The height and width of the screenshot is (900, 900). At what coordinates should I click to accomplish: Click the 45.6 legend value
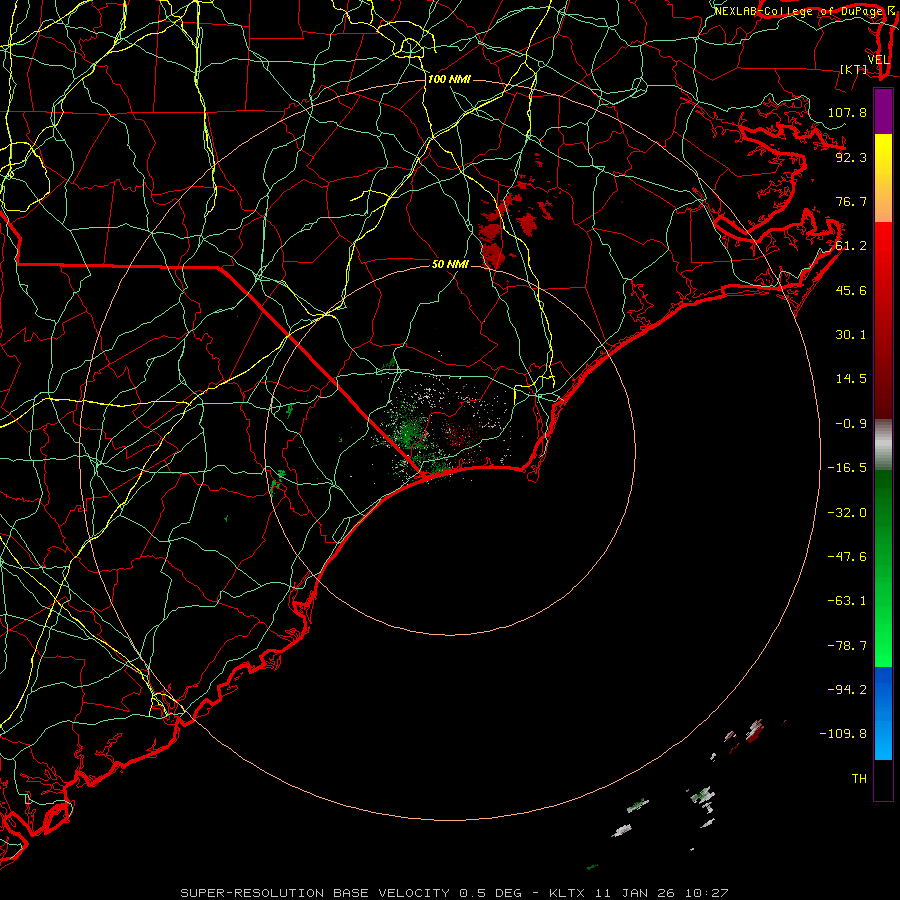pyautogui.click(x=851, y=290)
